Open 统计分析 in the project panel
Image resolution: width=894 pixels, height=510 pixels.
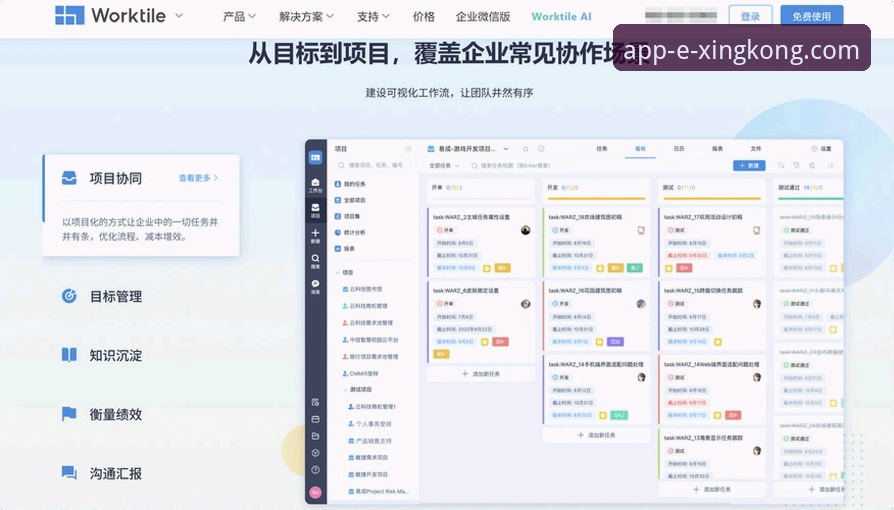coord(350,232)
